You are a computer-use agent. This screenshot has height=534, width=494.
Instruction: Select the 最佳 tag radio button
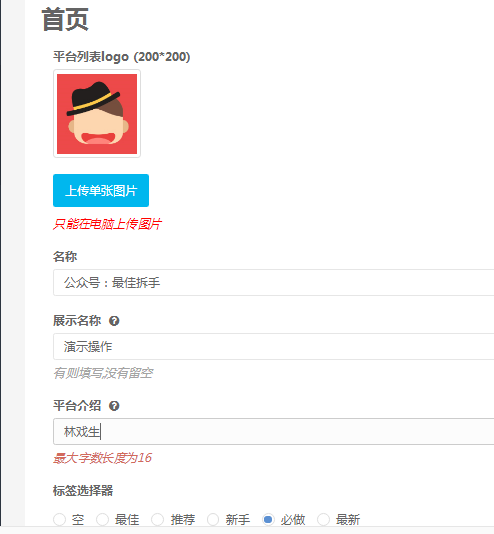pos(102,520)
